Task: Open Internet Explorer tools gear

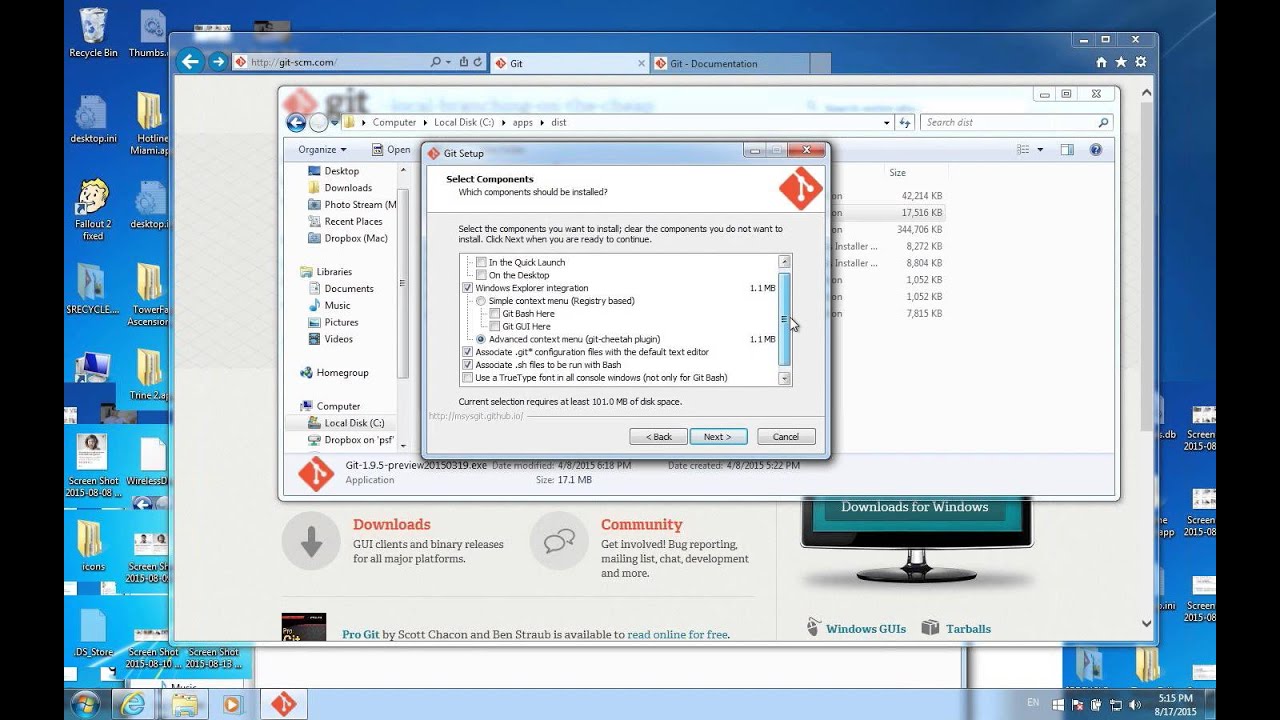Action: tap(1140, 62)
